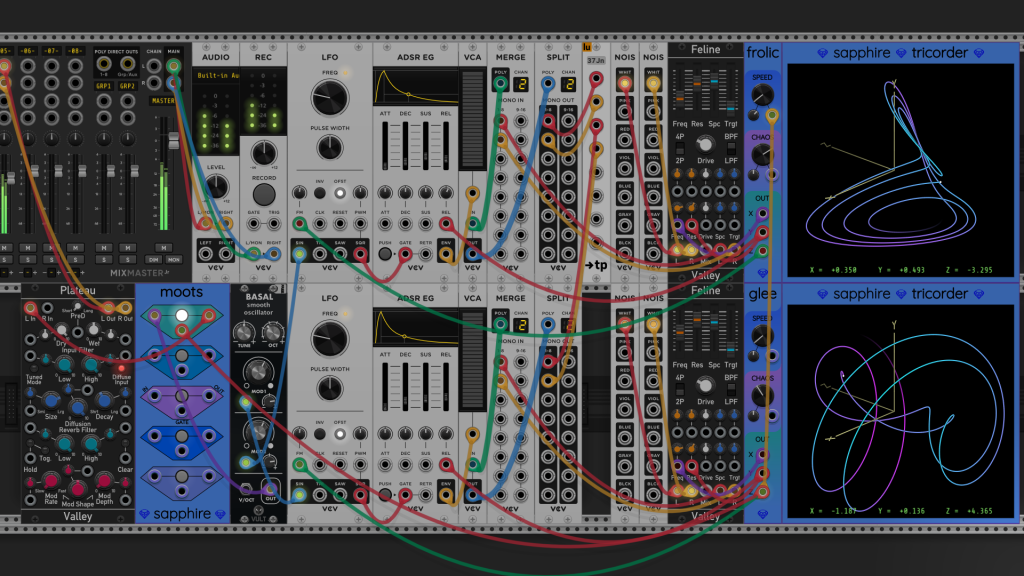Image resolution: width=1024 pixels, height=576 pixels.
Task: Flip the 4P/2P switch on Feline beside frolic
Action: pos(680,148)
